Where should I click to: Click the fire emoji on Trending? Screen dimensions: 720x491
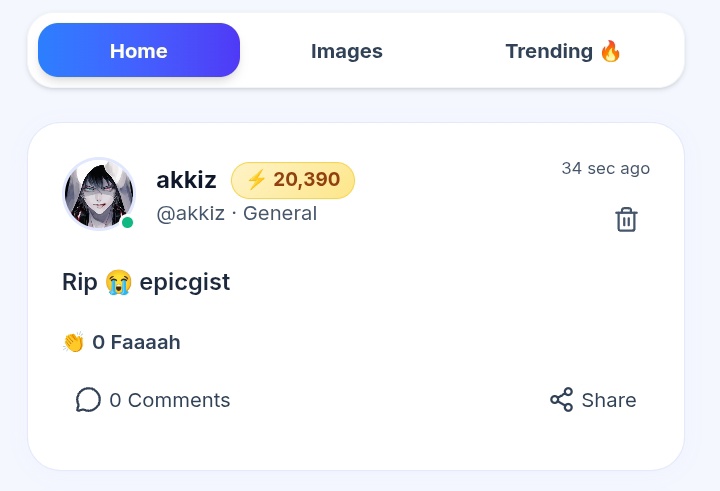(610, 51)
